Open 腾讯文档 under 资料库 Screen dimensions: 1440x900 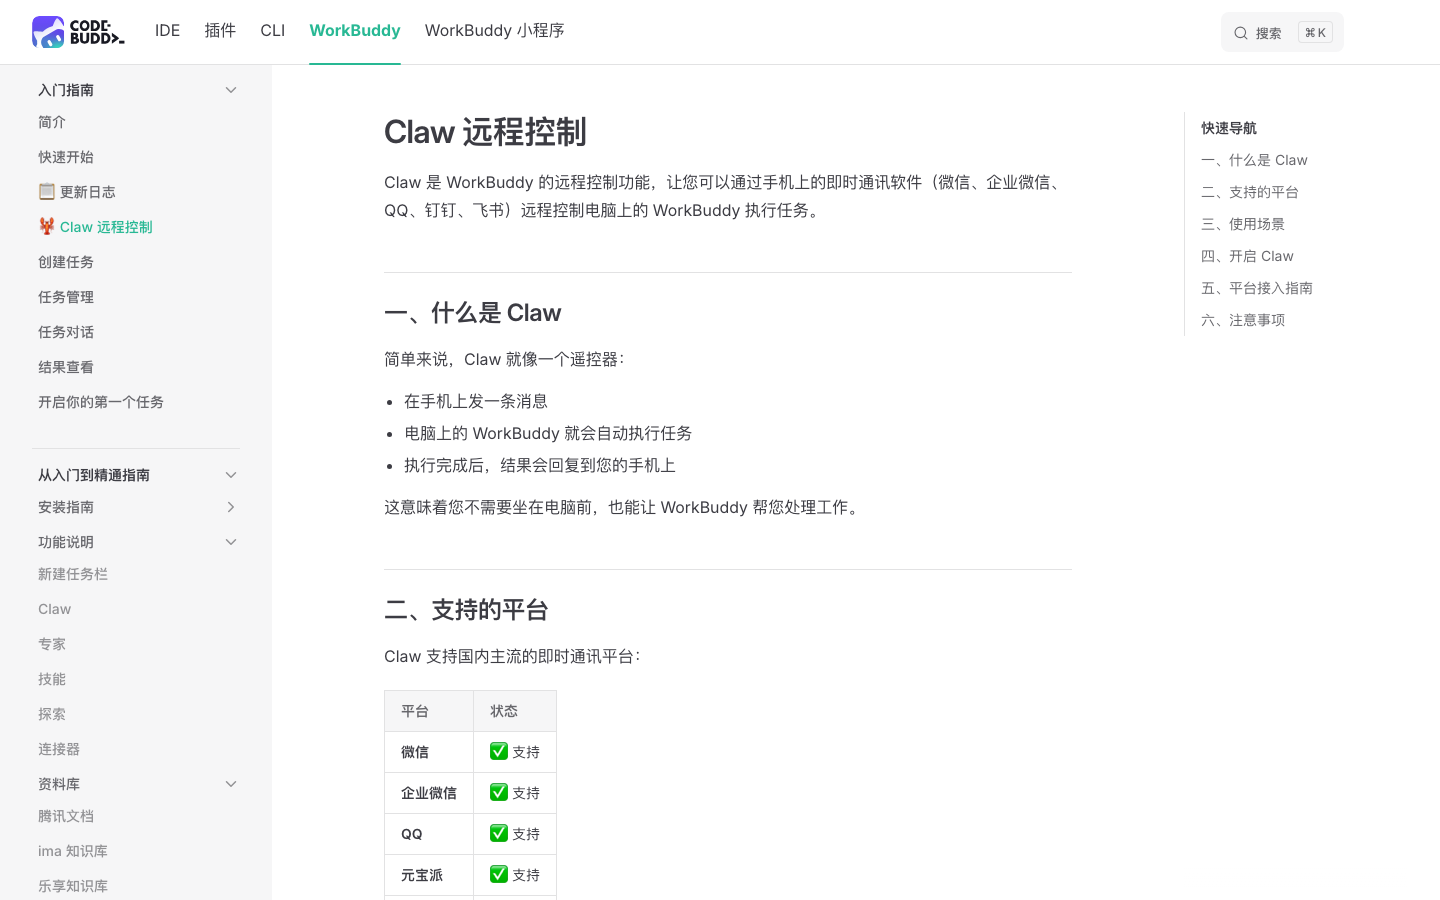66,816
